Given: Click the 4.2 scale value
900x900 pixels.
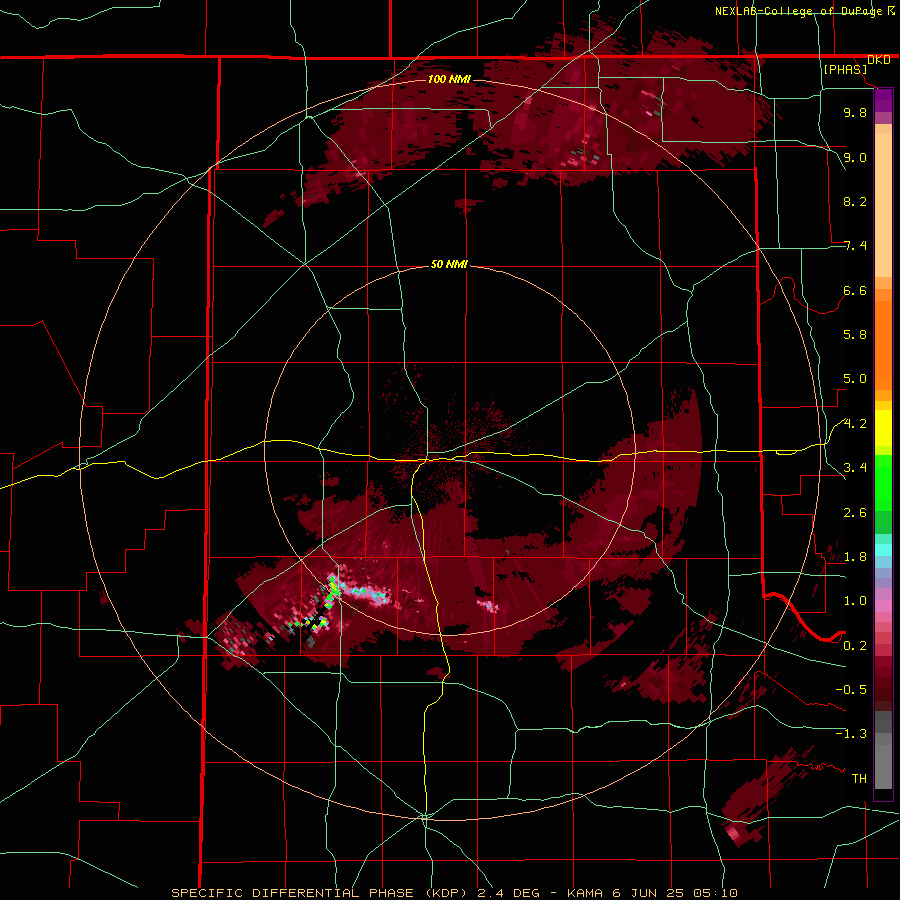Looking at the screenshot, I should [x=855, y=424].
